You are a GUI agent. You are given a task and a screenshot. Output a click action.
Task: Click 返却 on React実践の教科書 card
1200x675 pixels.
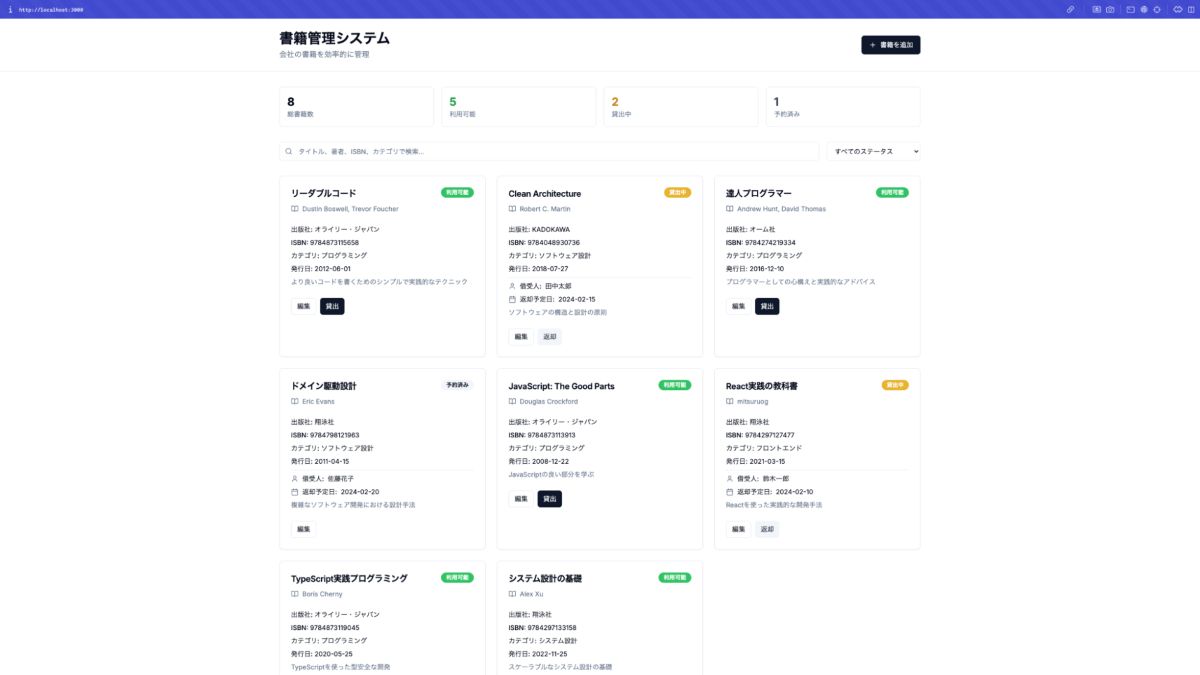click(767, 529)
